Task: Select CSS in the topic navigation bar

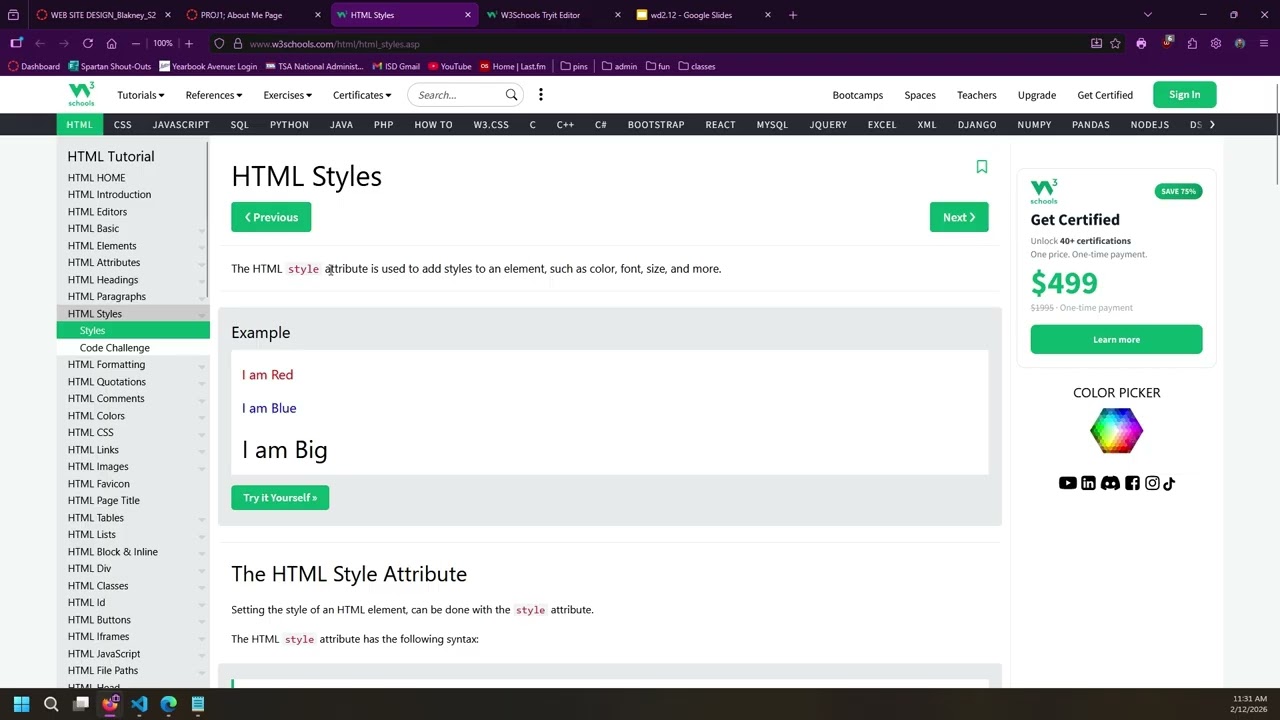Action: tap(123, 125)
